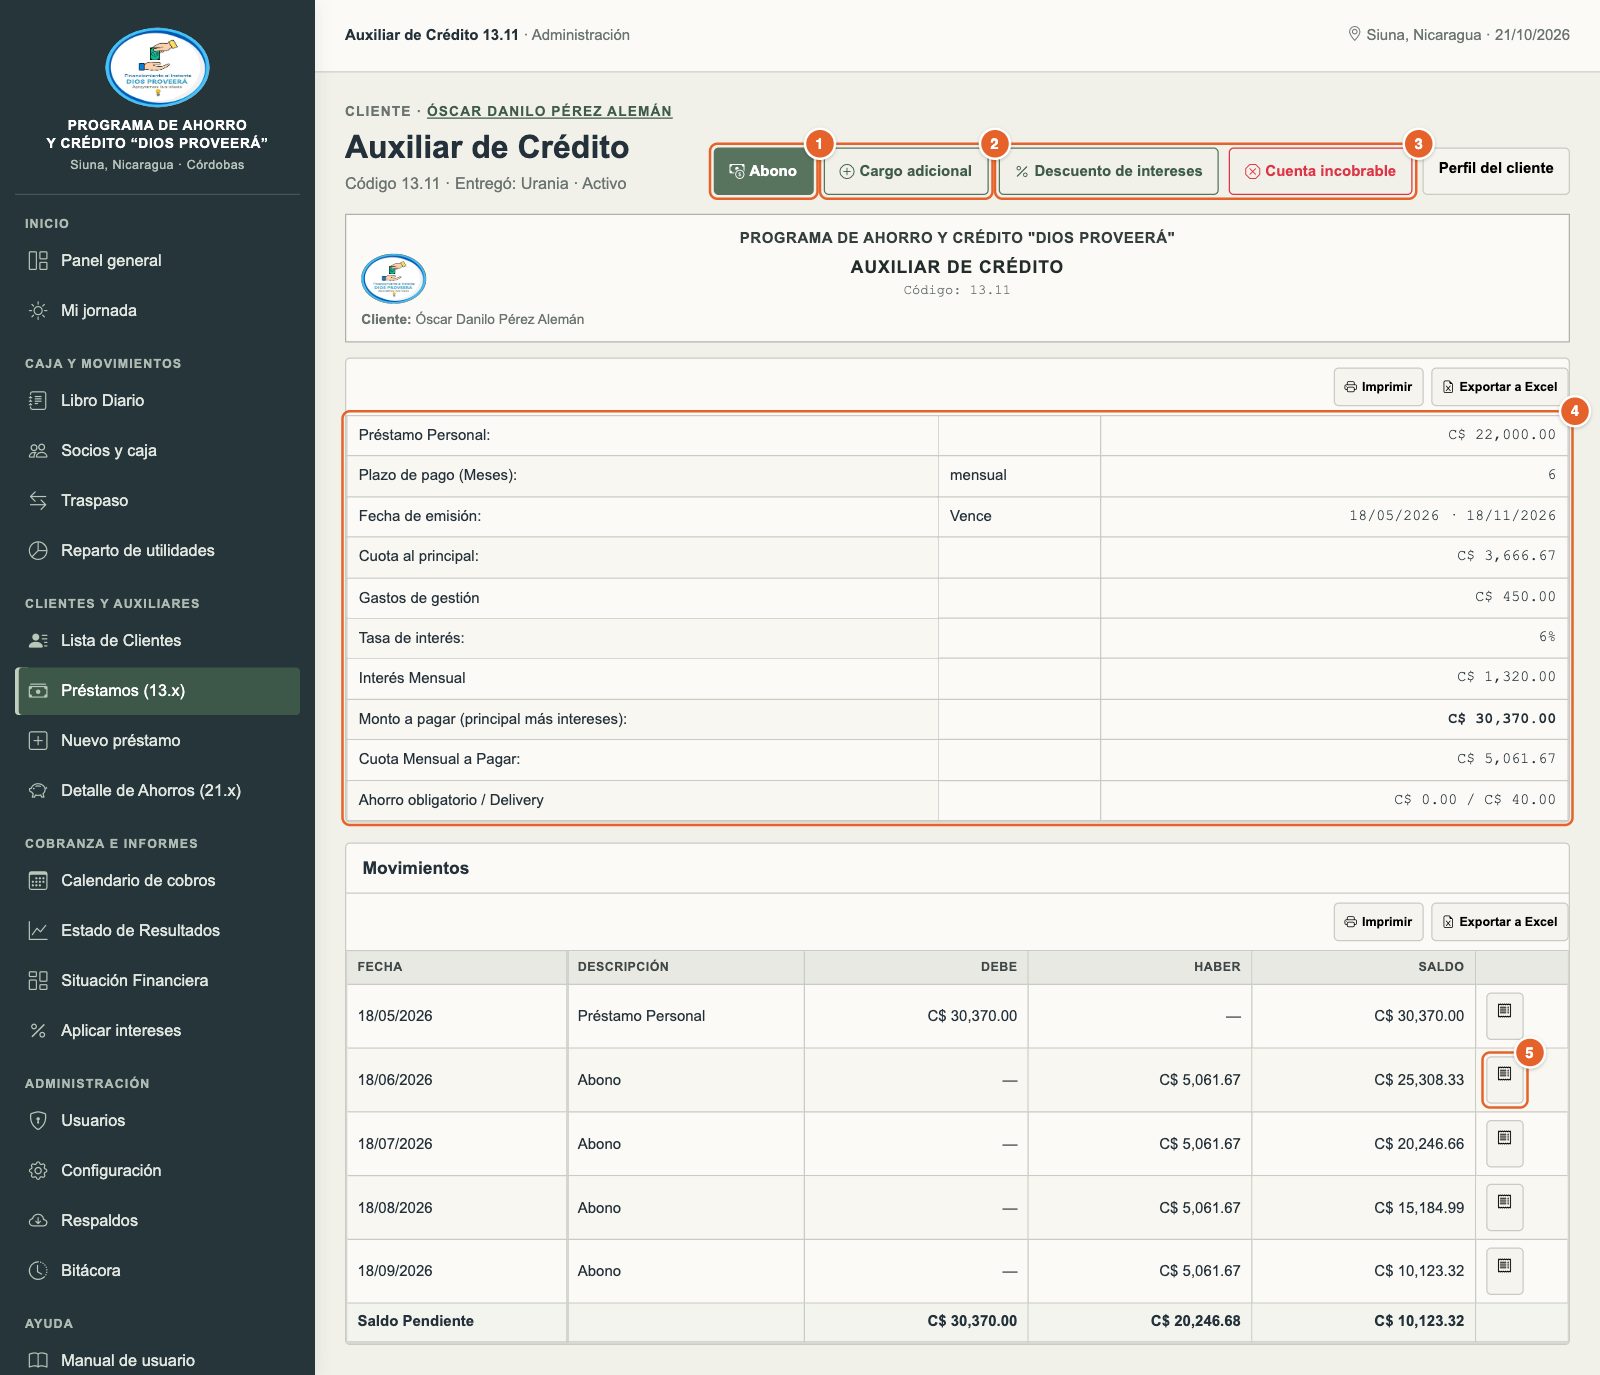
Task: Open Respaldos in sidebar
Action: [x=157, y=1220]
